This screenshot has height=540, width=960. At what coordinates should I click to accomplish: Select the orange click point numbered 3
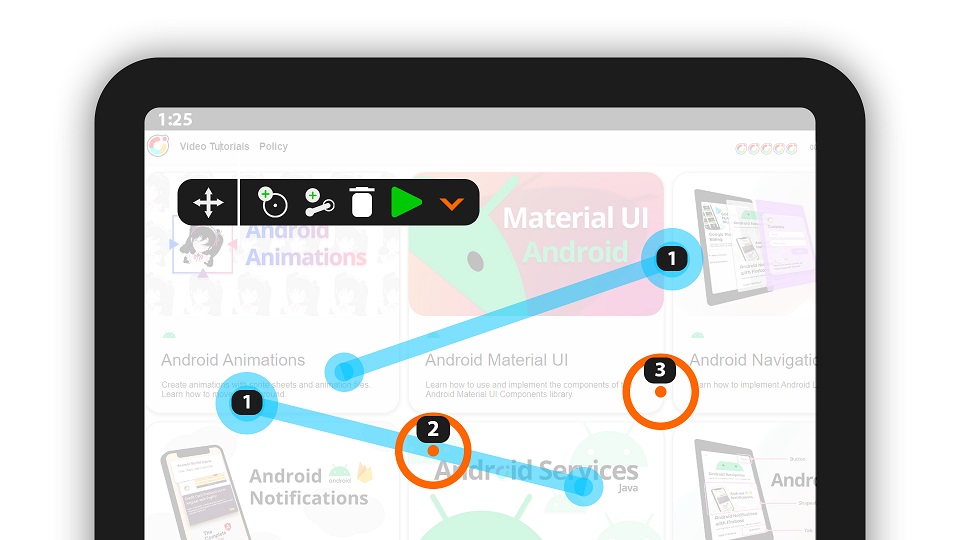click(660, 391)
